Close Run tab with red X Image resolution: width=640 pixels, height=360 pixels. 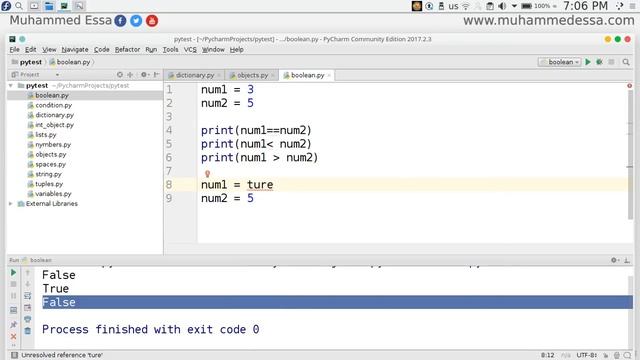pos(13,336)
